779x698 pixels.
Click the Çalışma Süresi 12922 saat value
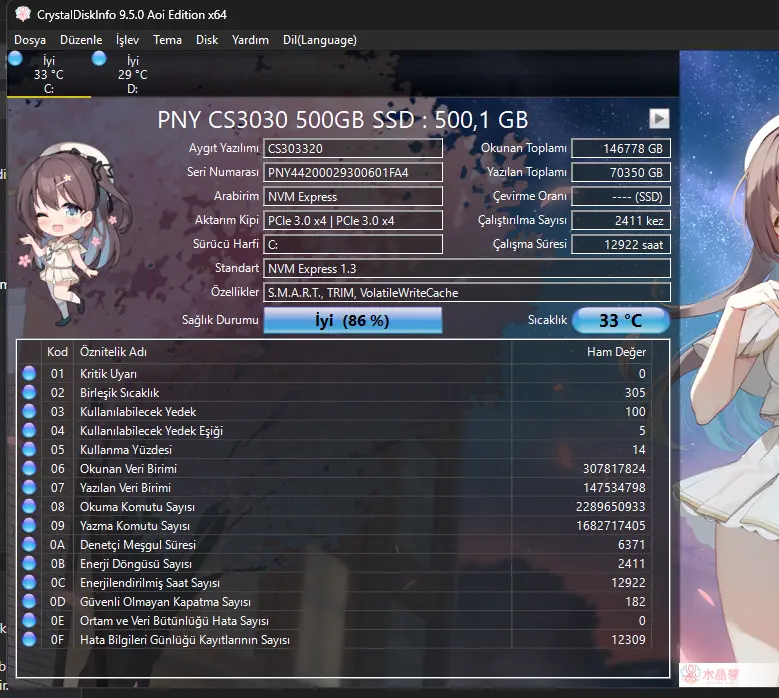[621, 244]
